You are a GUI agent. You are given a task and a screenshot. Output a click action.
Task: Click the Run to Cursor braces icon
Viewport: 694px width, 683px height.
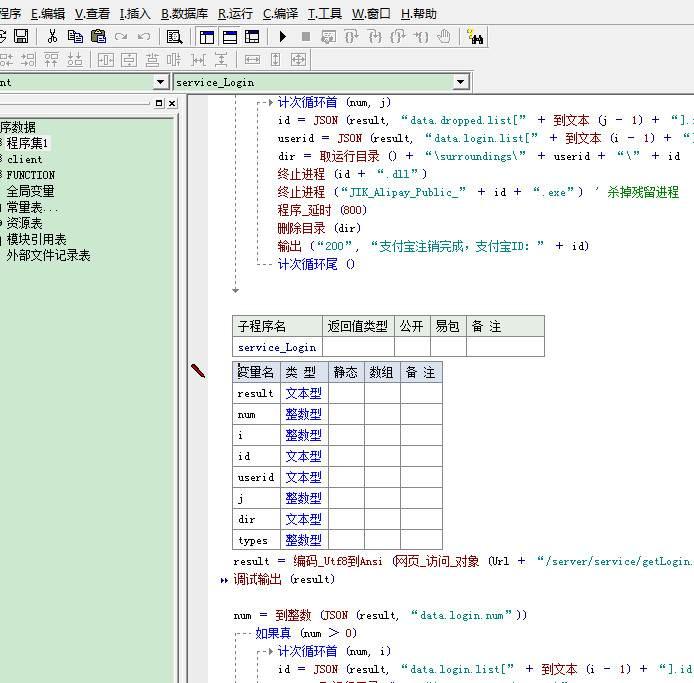(420, 37)
